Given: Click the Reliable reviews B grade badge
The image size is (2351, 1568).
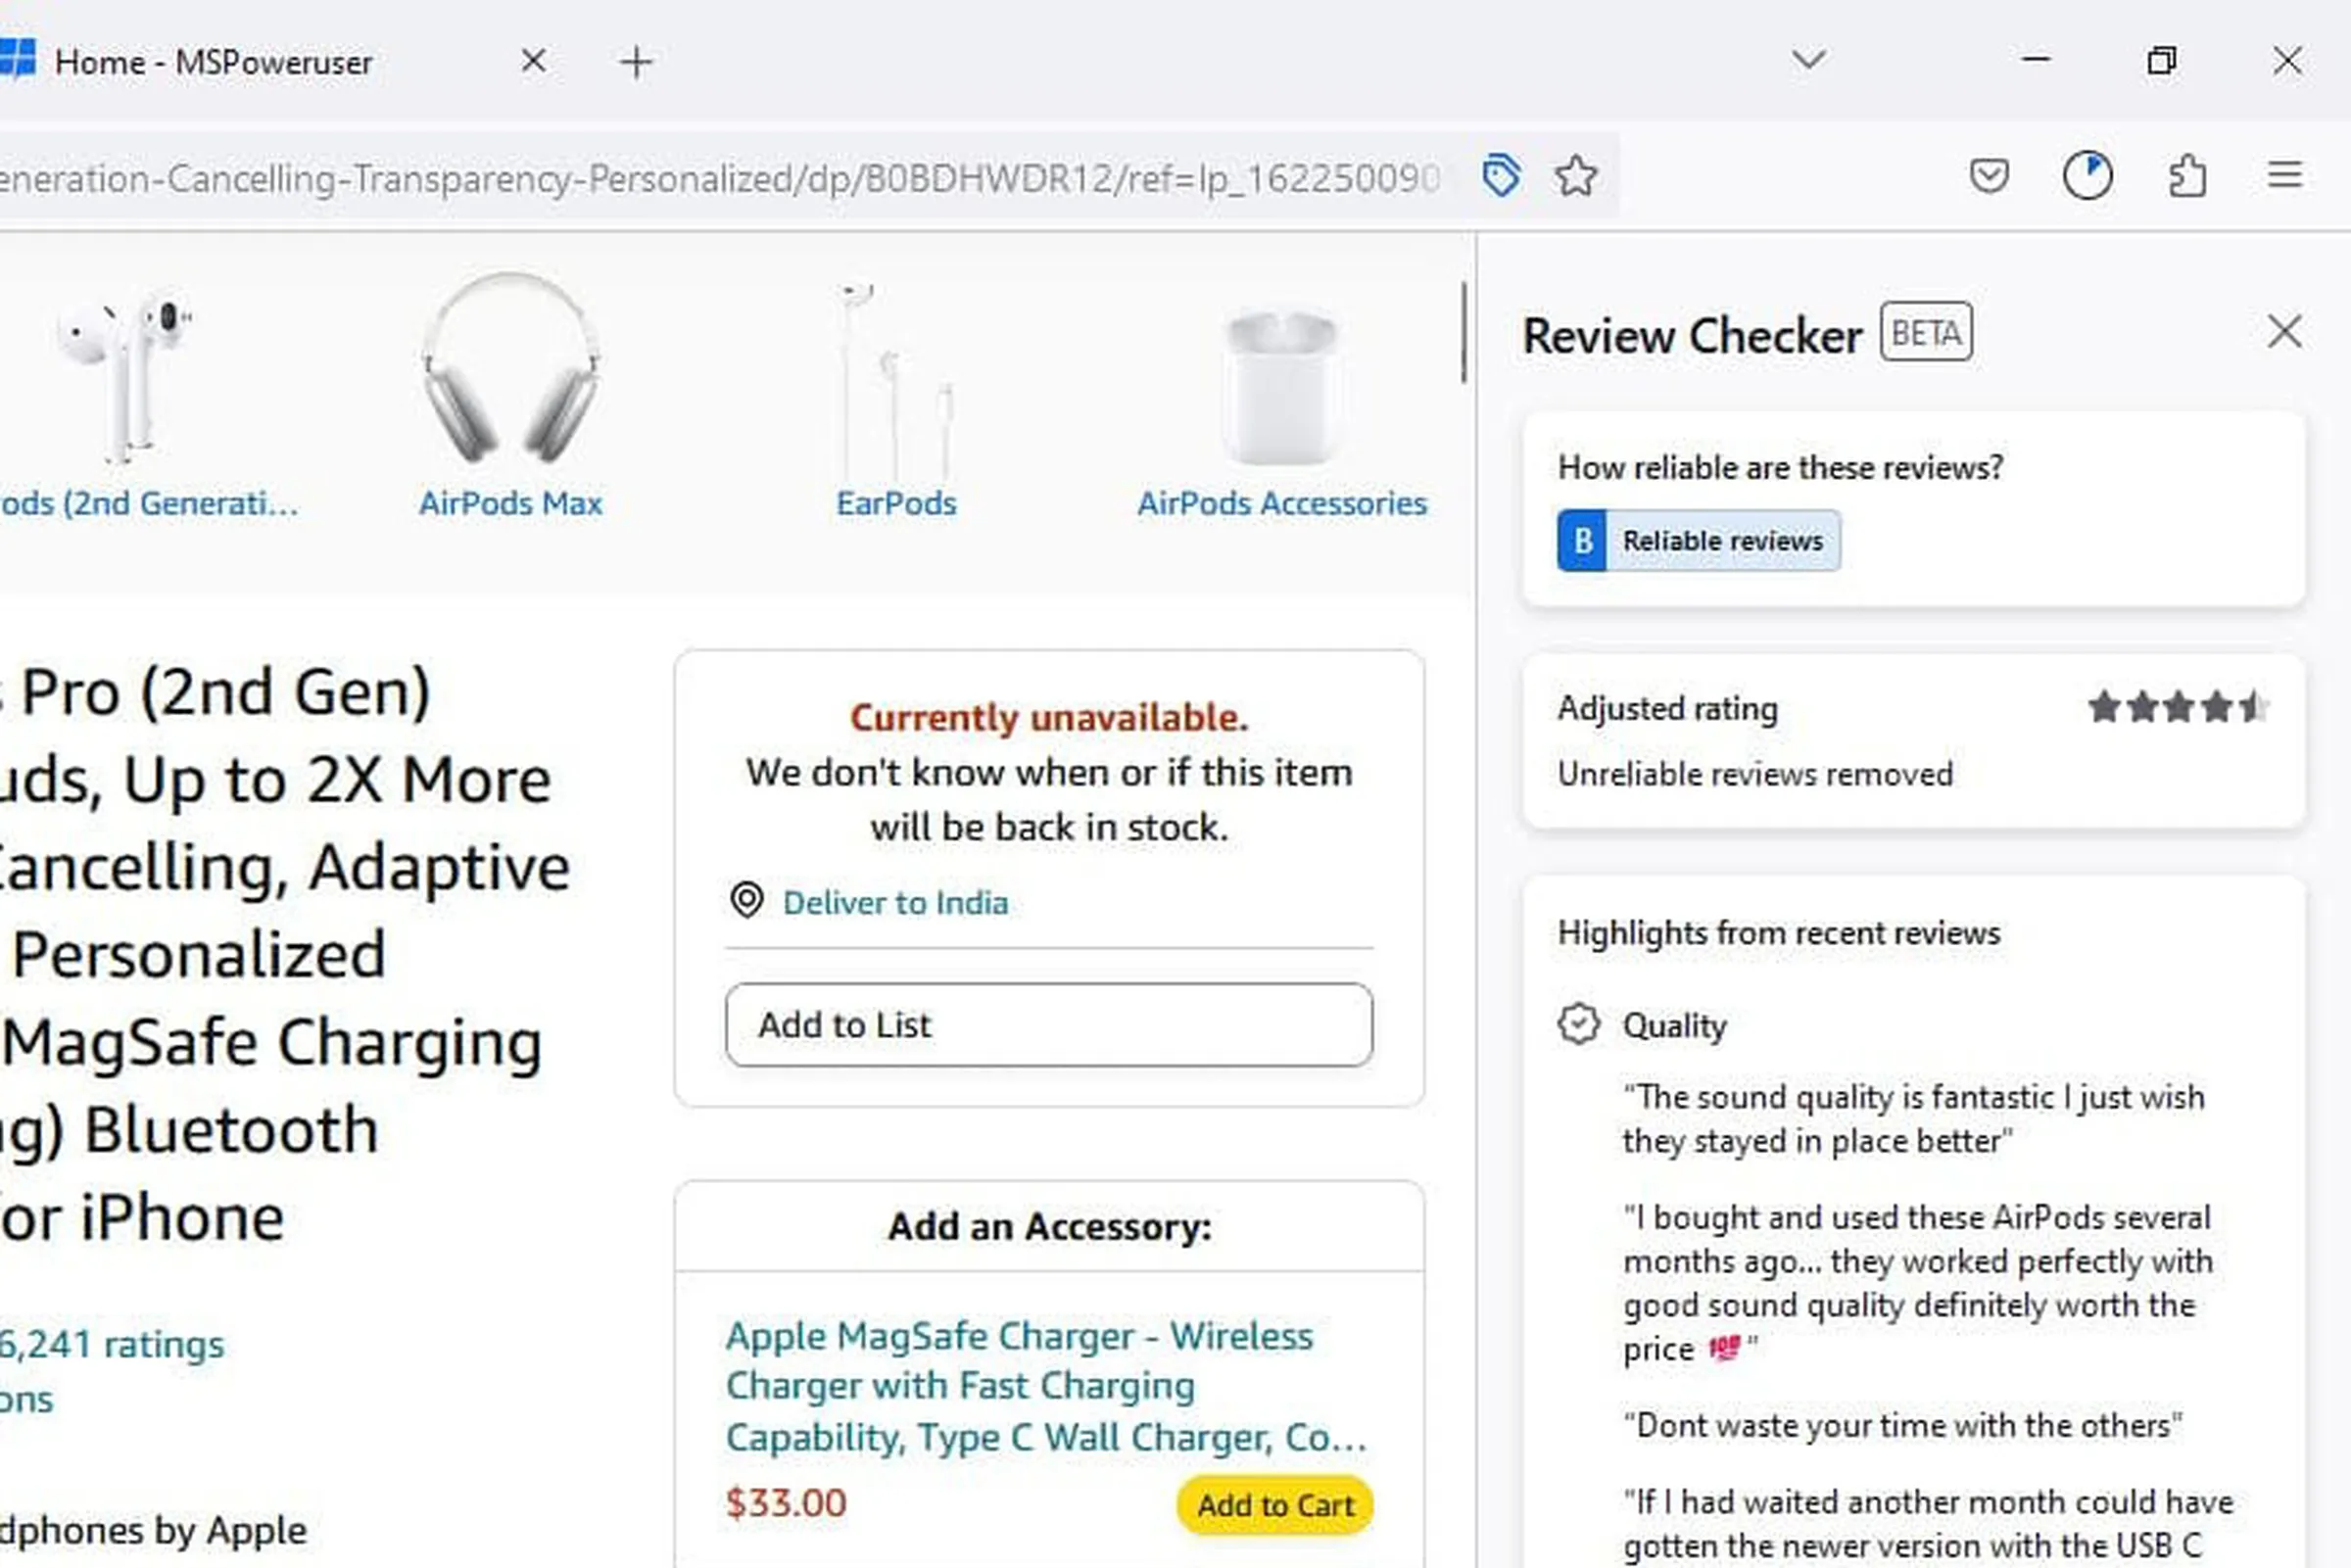Looking at the screenshot, I should tap(1698, 541).
